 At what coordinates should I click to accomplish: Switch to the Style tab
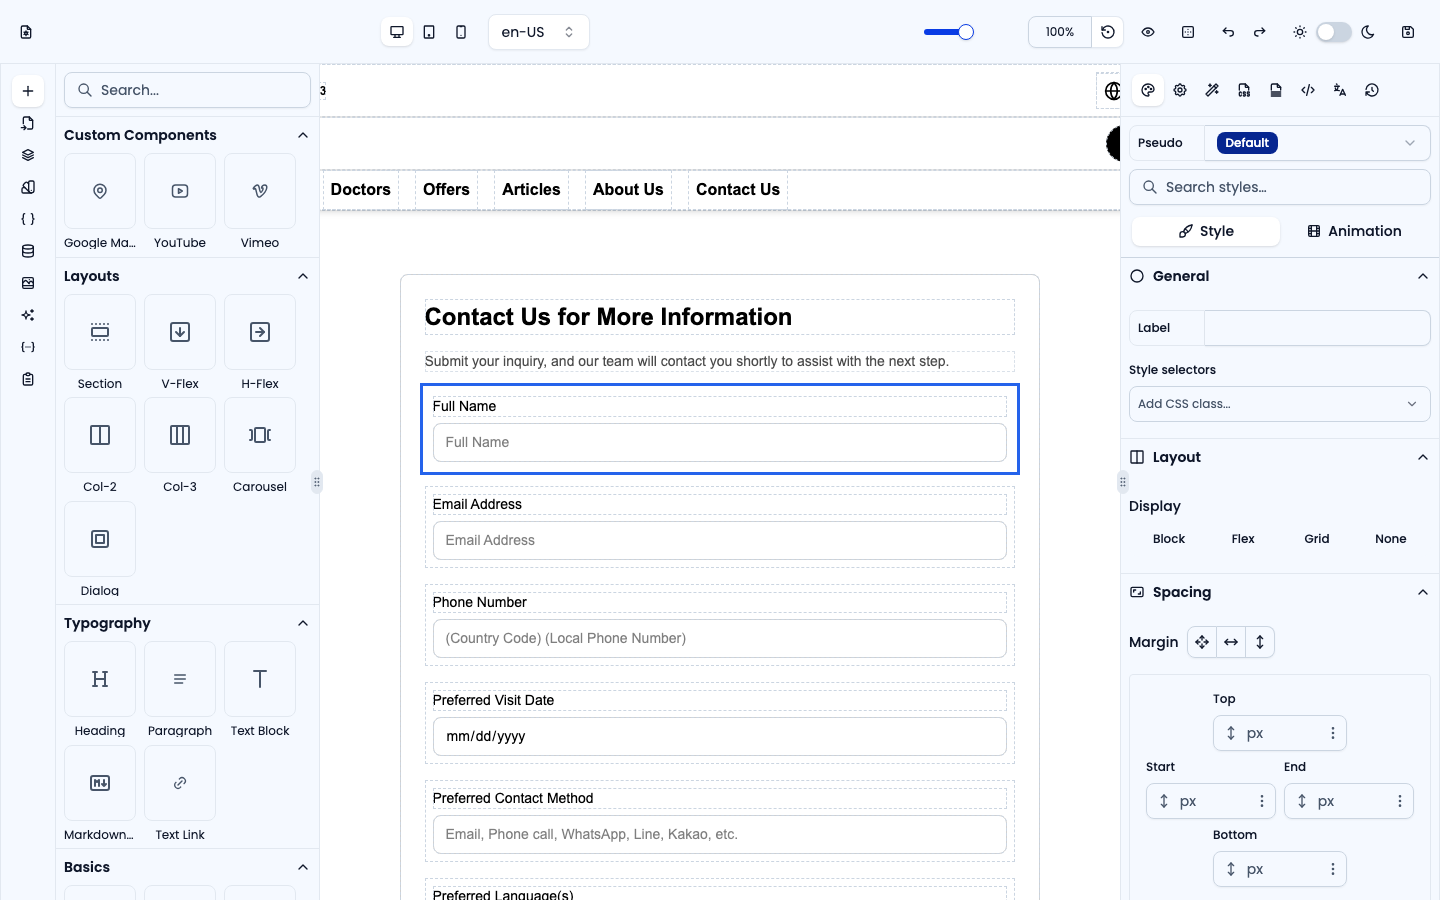[1206, 231]
